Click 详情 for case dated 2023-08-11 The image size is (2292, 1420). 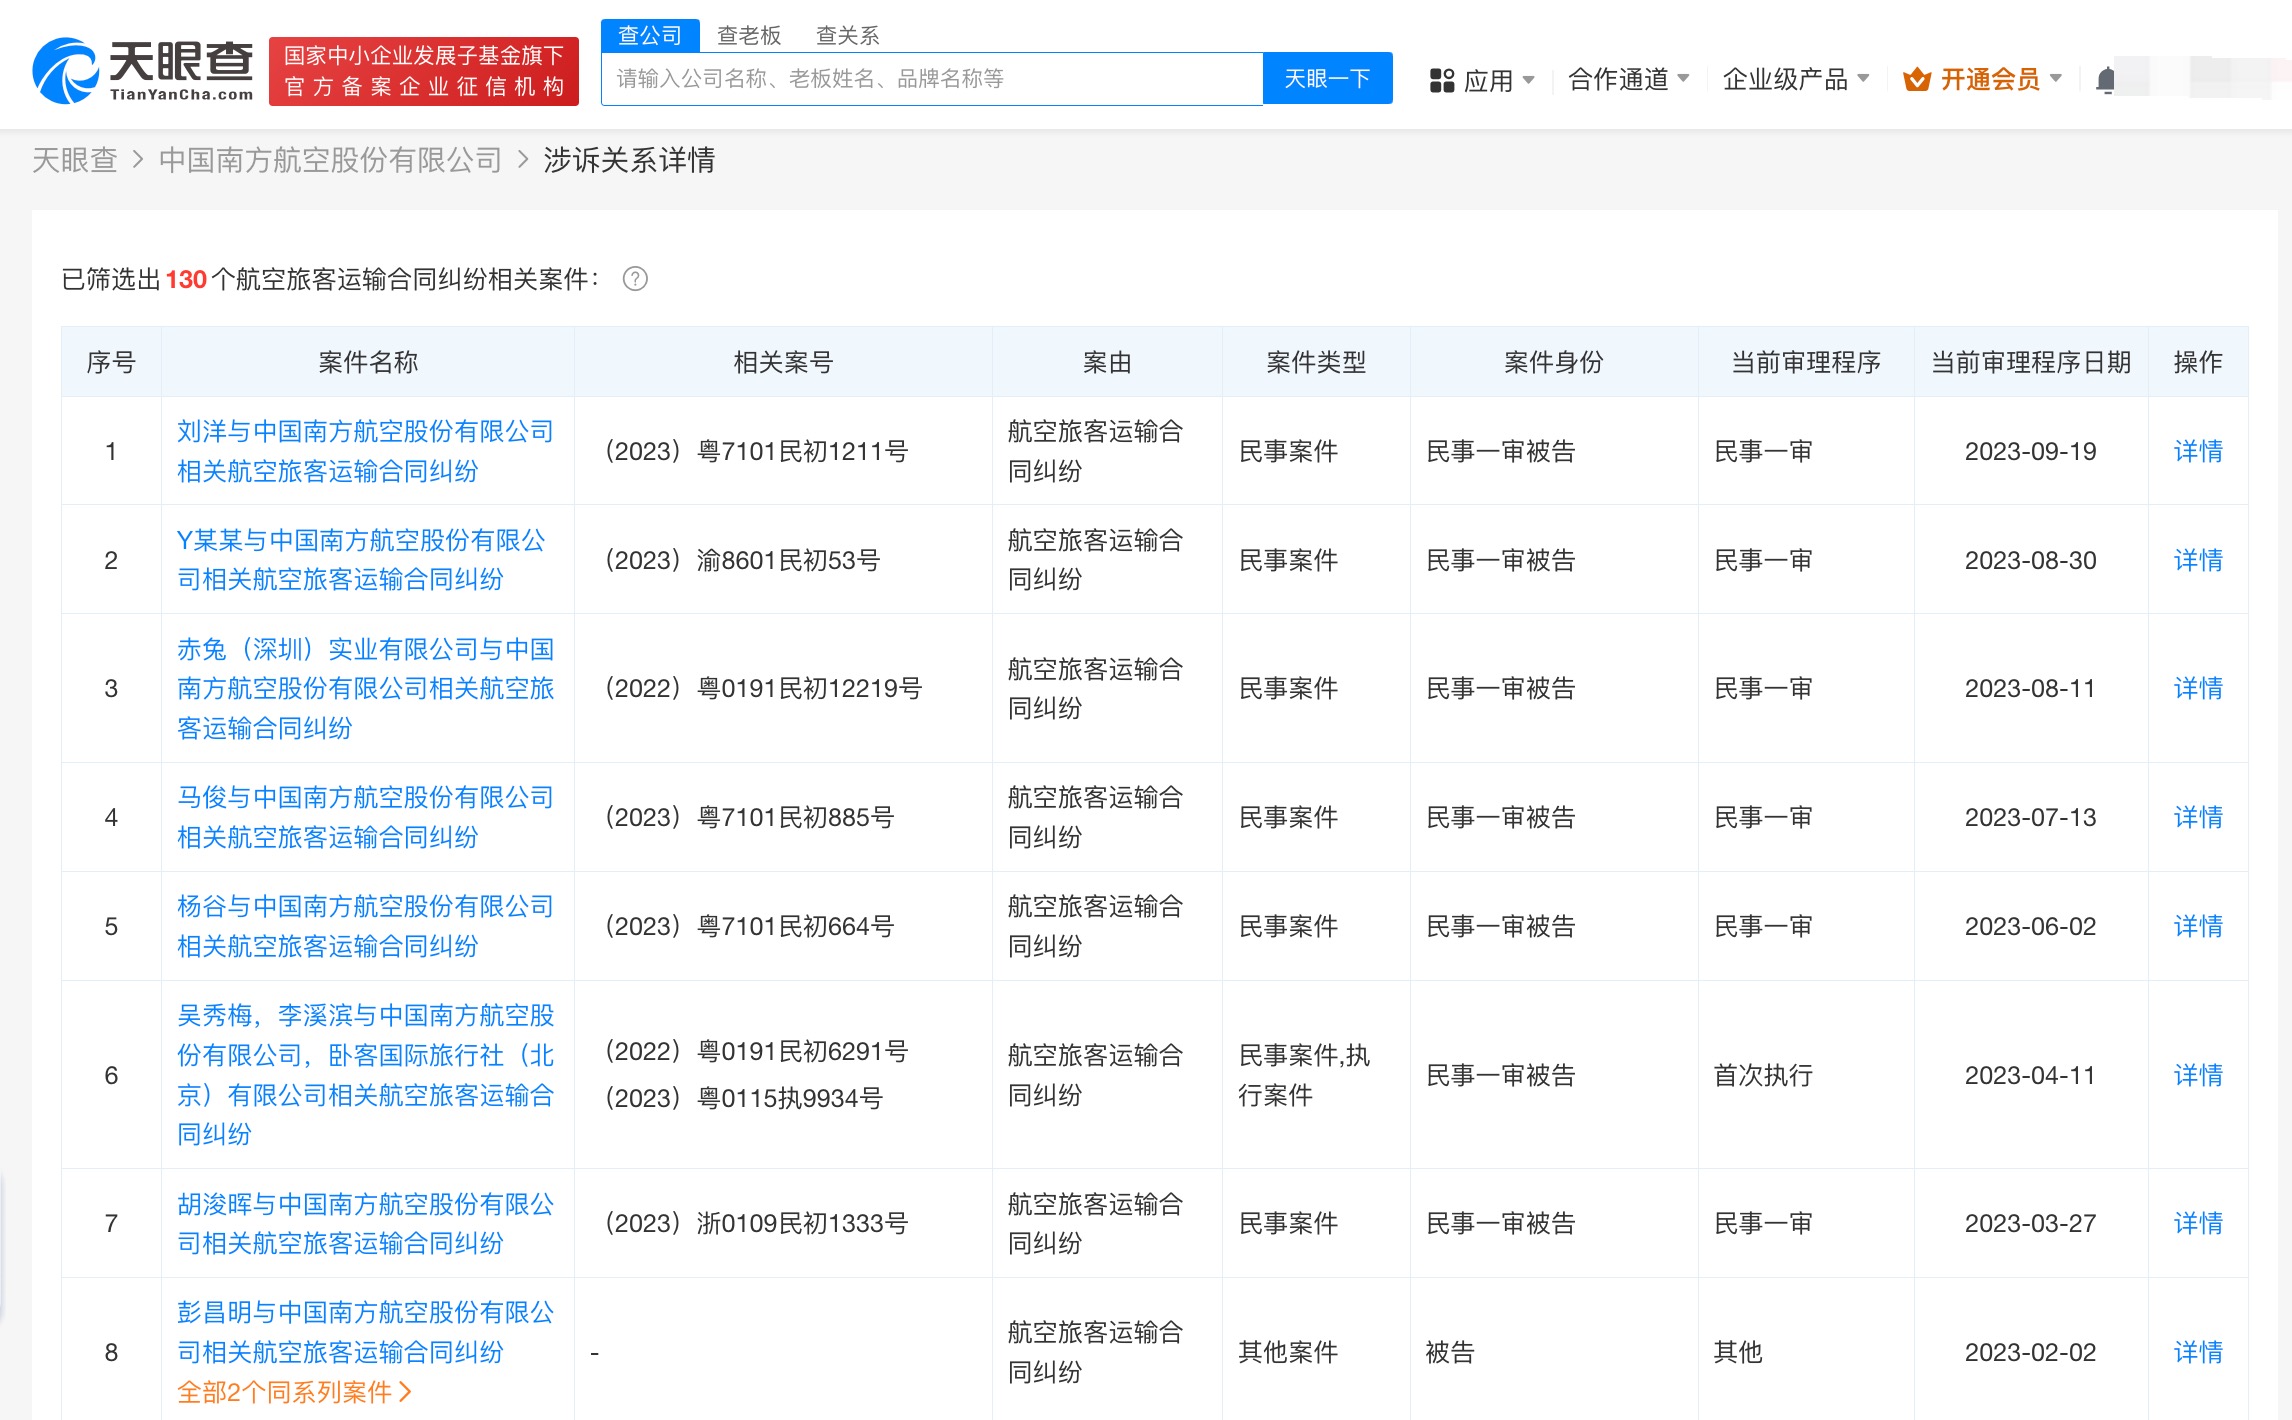coord(2198,688)
